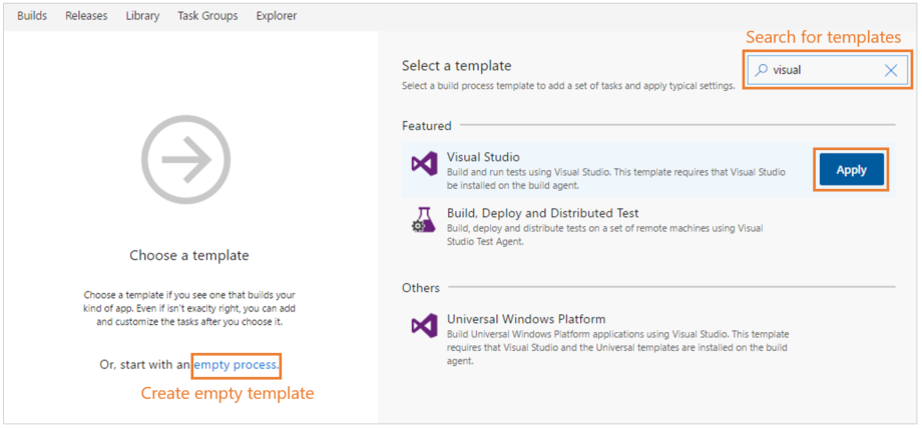Open the Explorer tab
This screenshot has width=922, height=429.
tap(276, 16)
